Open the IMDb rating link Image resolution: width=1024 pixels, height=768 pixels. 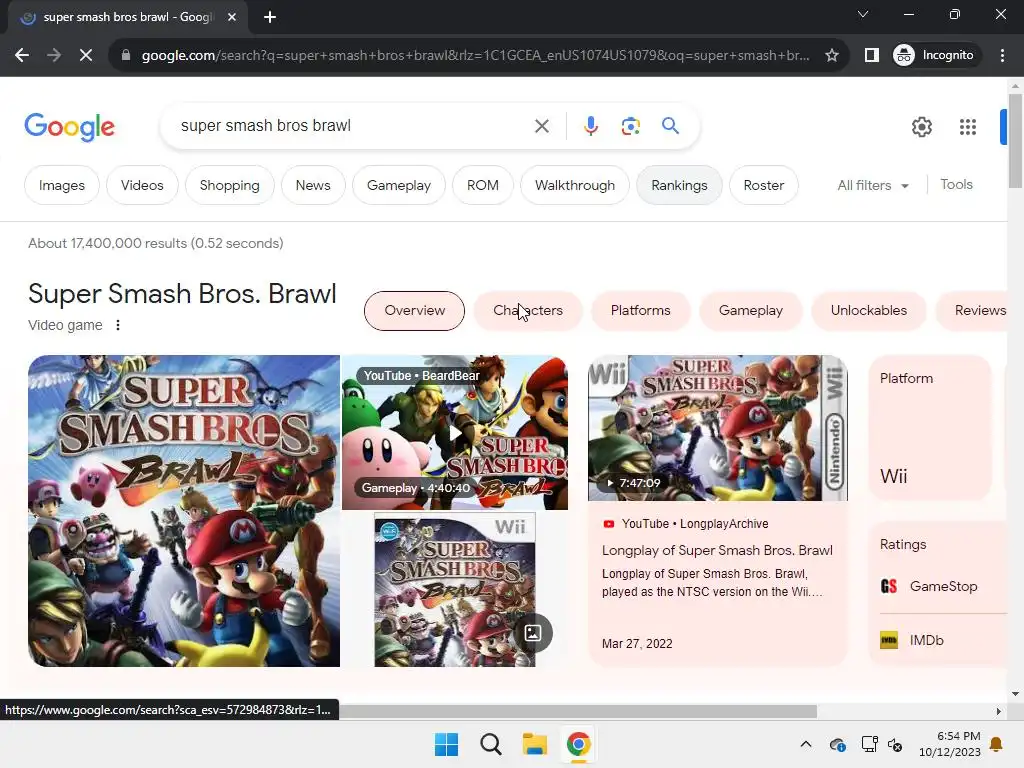point(943,641)
